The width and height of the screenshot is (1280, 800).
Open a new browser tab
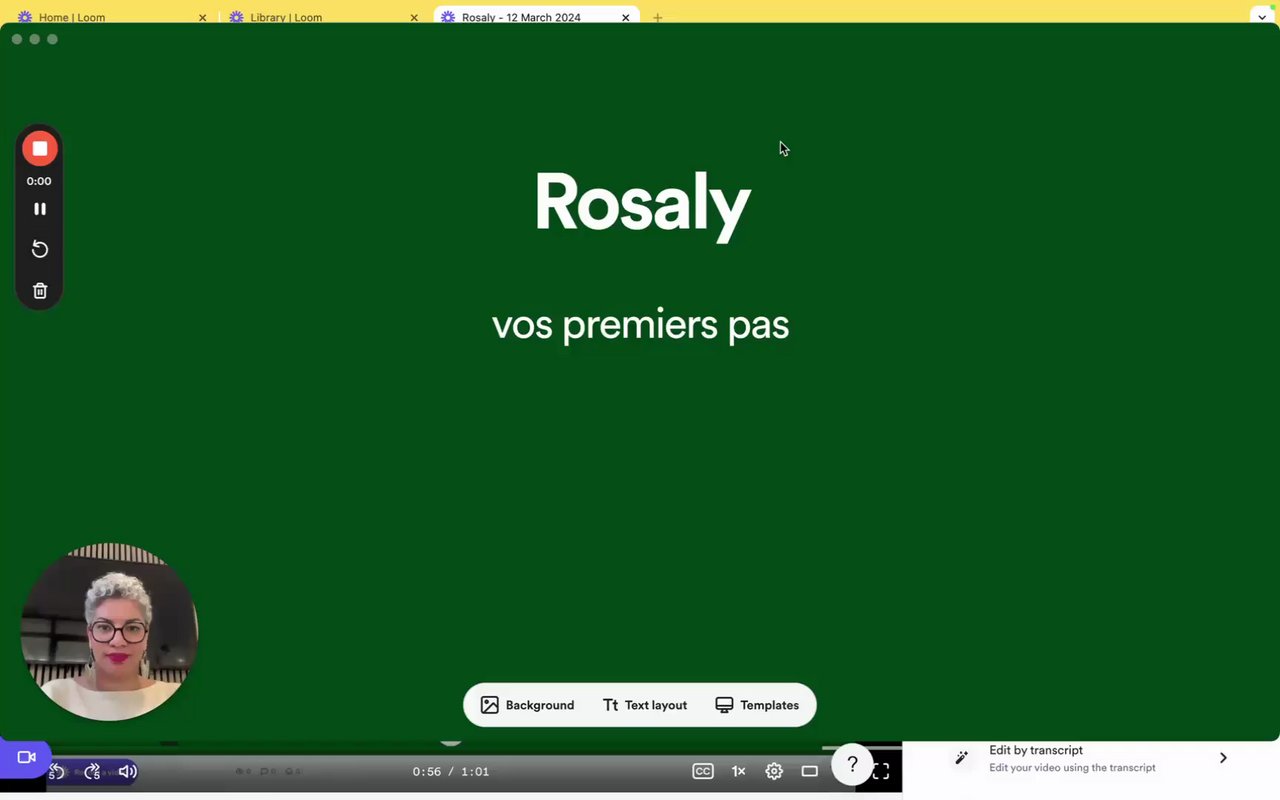[657, 17]
